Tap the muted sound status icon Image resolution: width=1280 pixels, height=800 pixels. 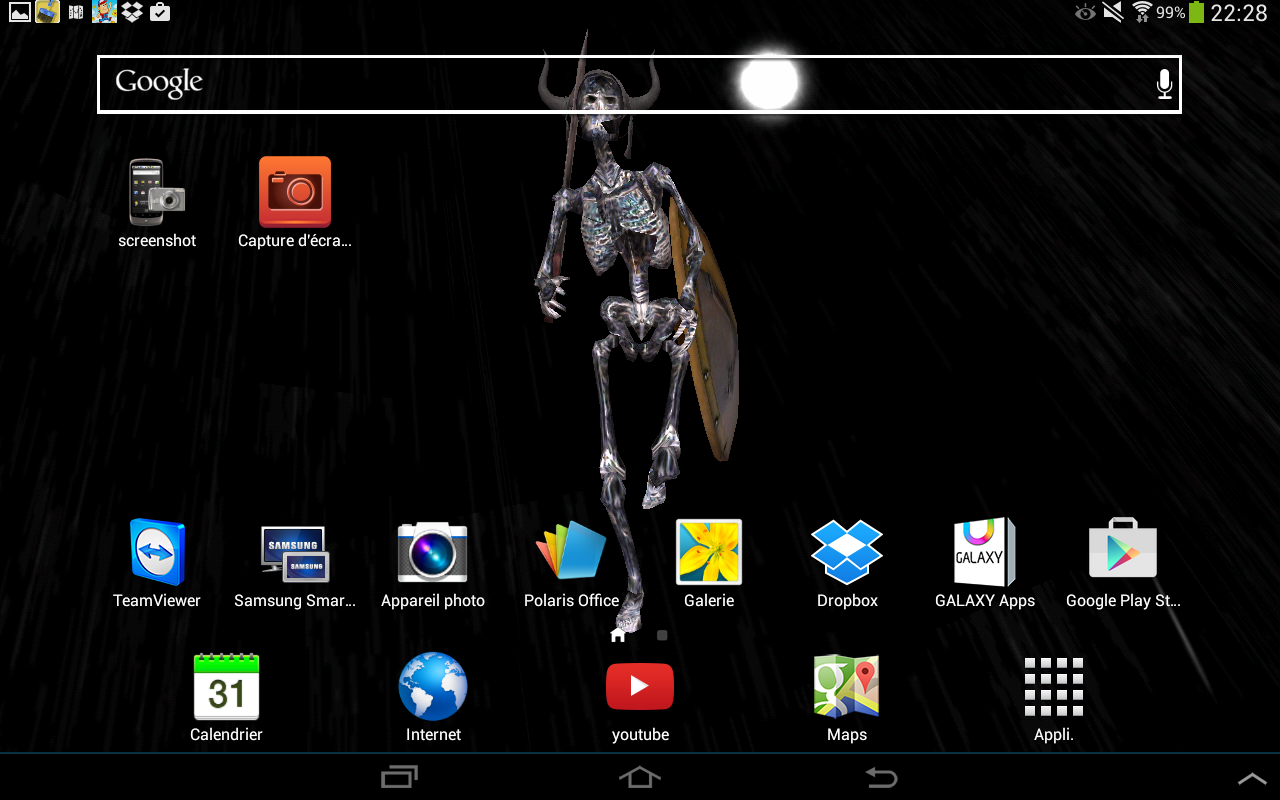[x=1113, y=13]
